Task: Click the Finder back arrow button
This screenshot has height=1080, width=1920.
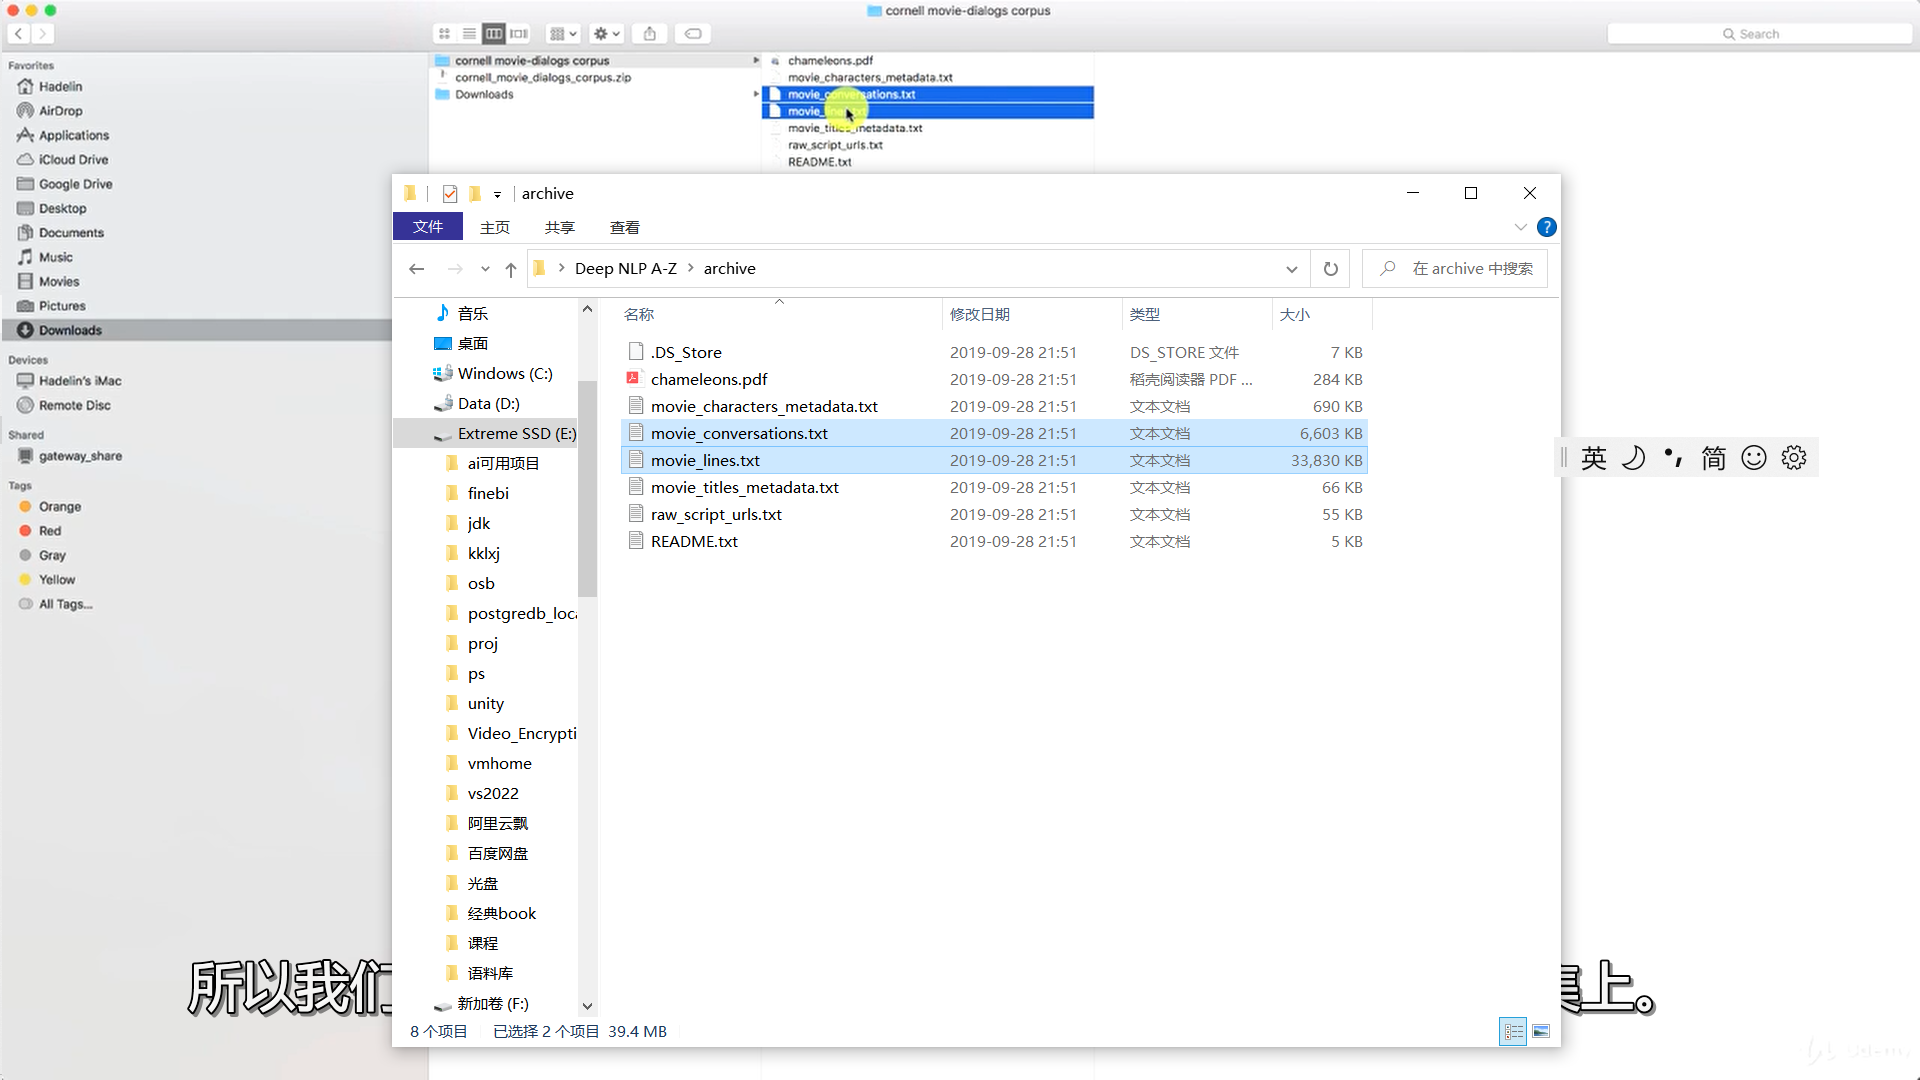Action: pos(18,34)
